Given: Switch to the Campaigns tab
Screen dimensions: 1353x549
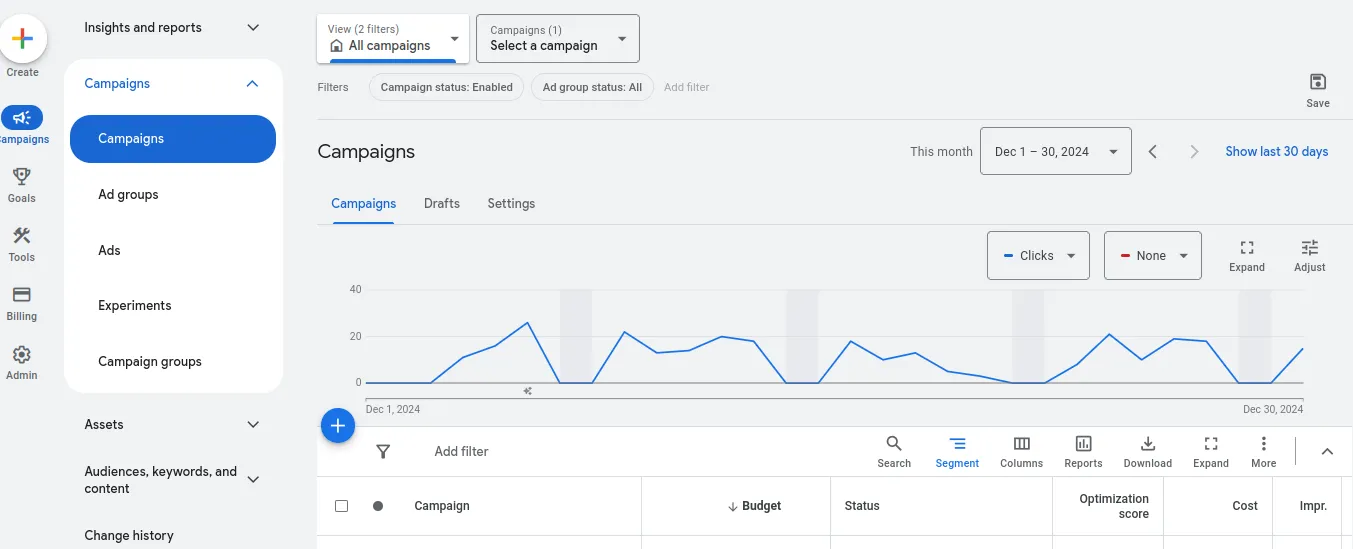Looking at the screenshot, I should click(x=364, y=204).
